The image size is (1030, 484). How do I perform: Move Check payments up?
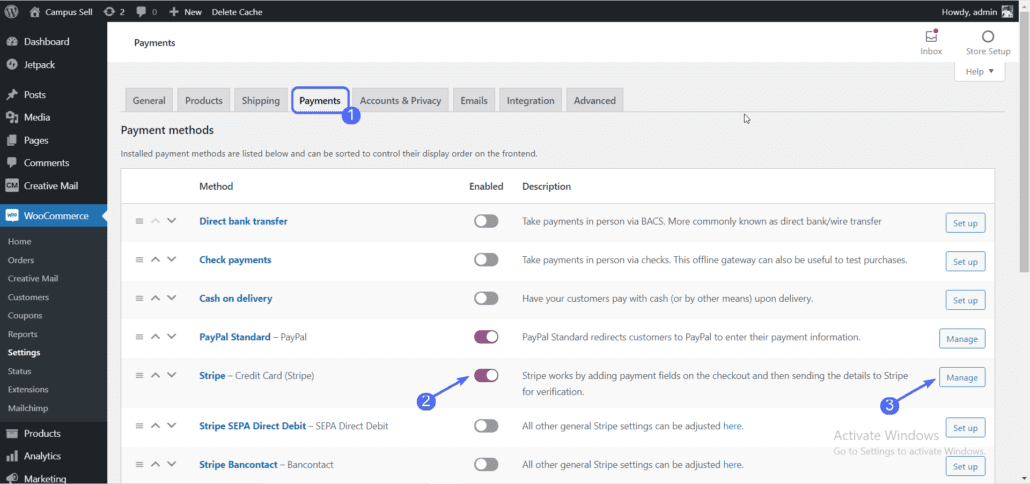point(156,259)
